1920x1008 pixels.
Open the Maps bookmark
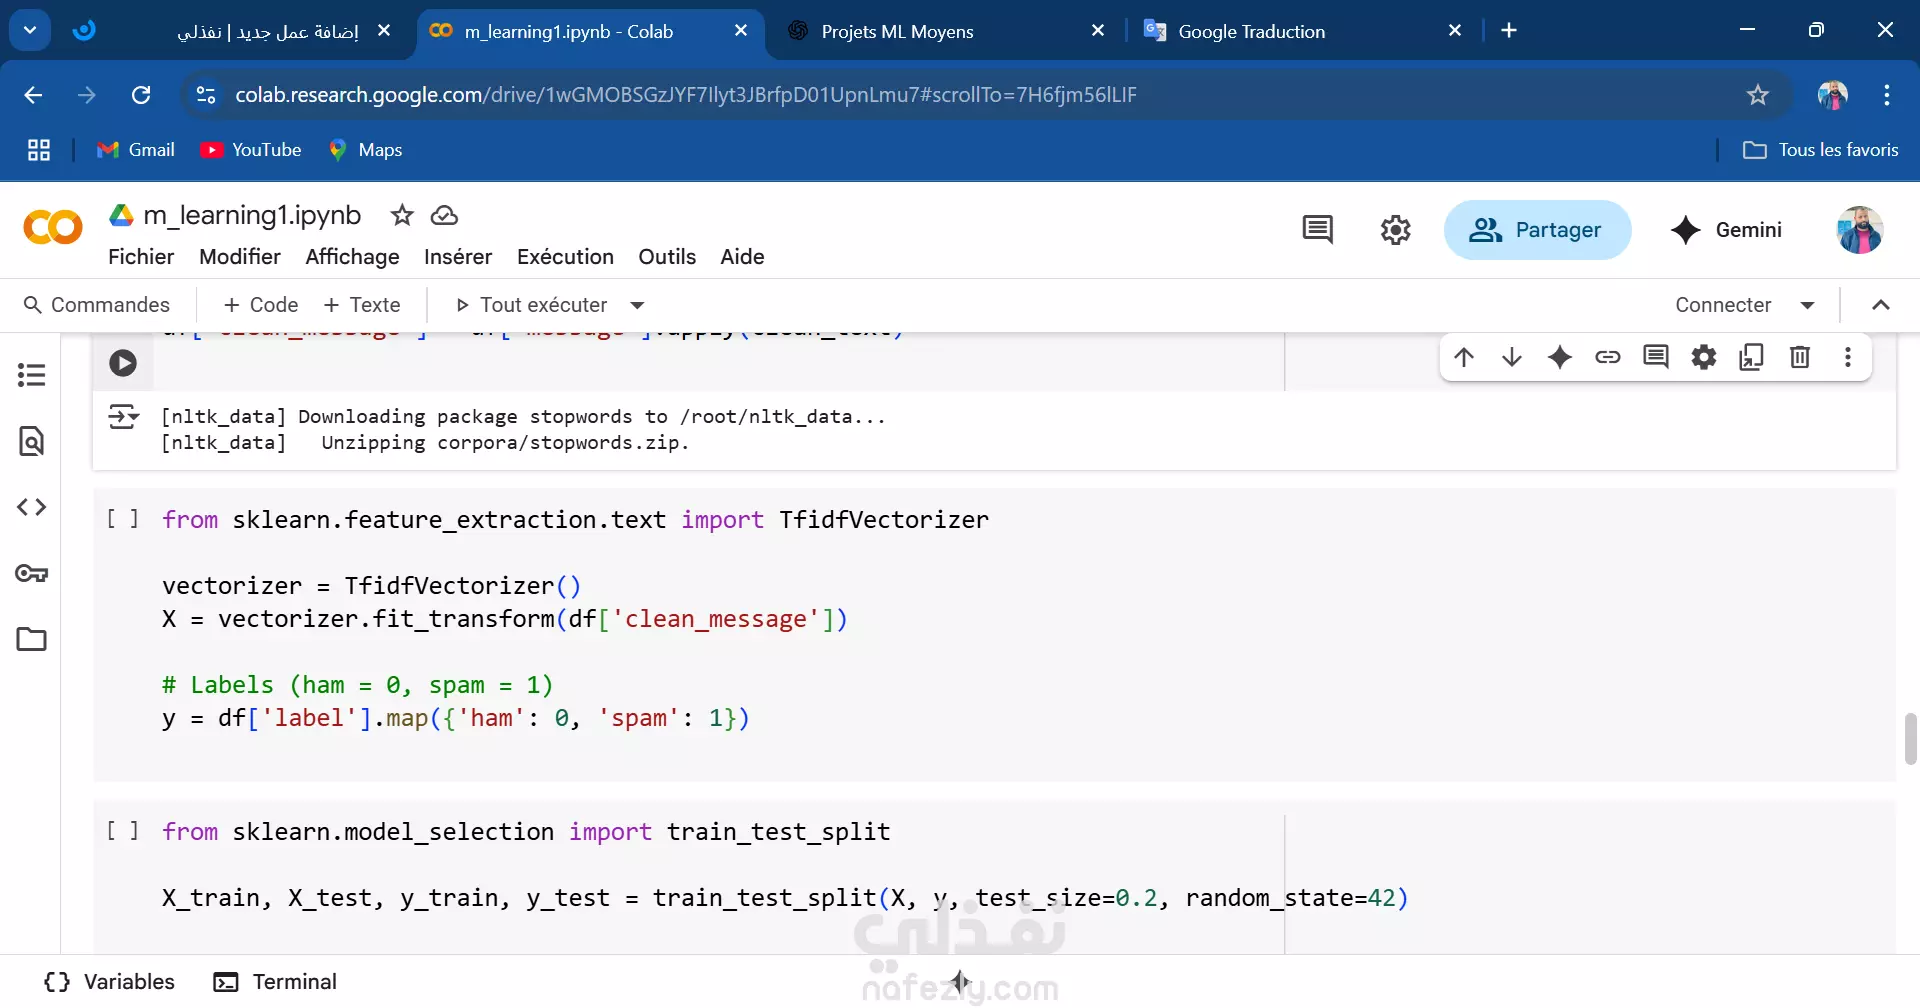click(366, 150)
